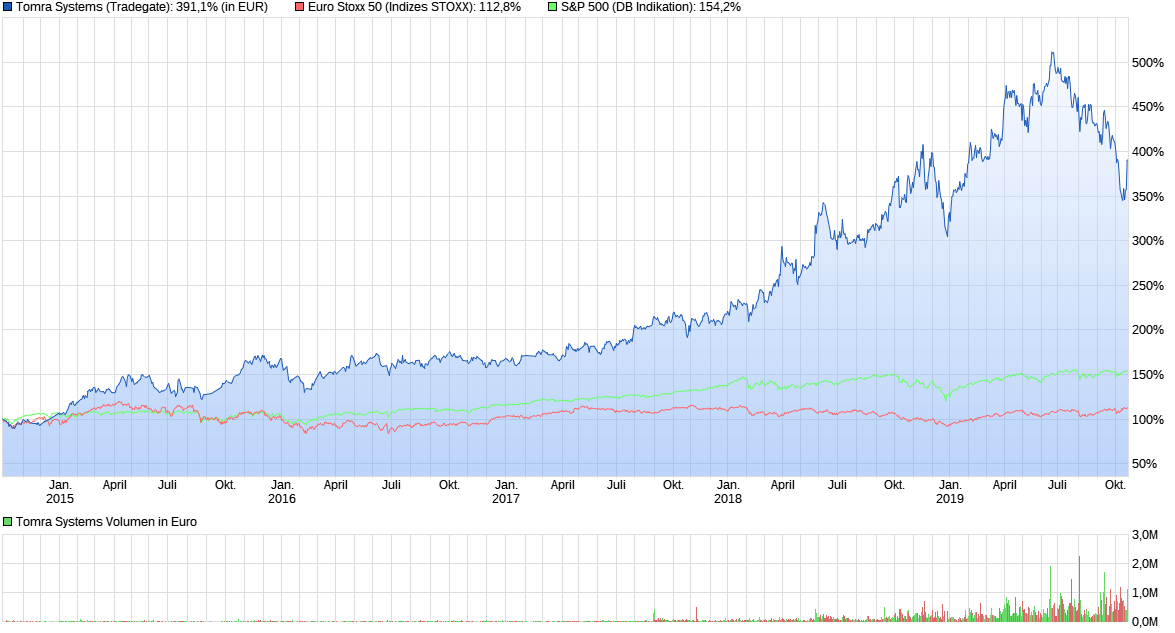Click the 'April' label after Jan. 2017
1175x633 pixels.
click(563, 485)
